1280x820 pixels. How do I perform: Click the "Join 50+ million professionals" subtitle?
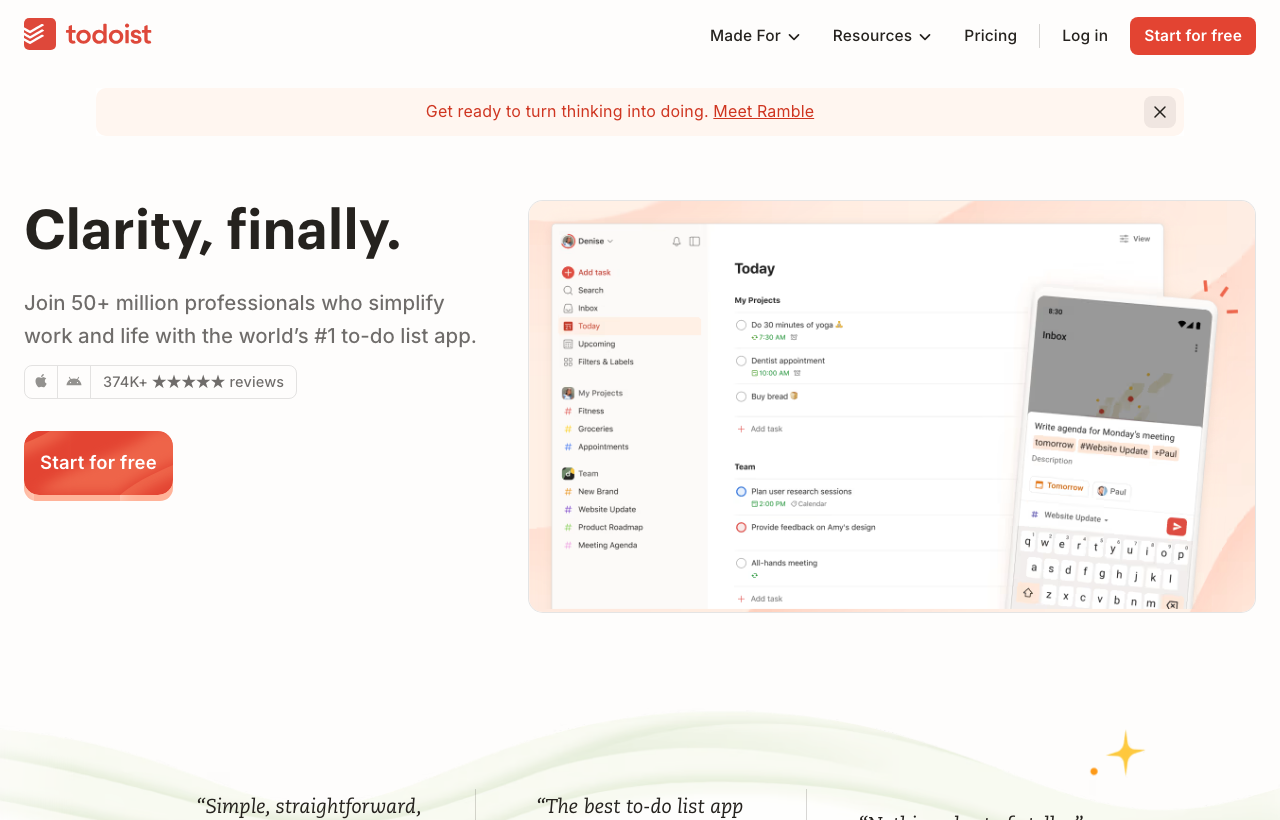tap(250, 319)
